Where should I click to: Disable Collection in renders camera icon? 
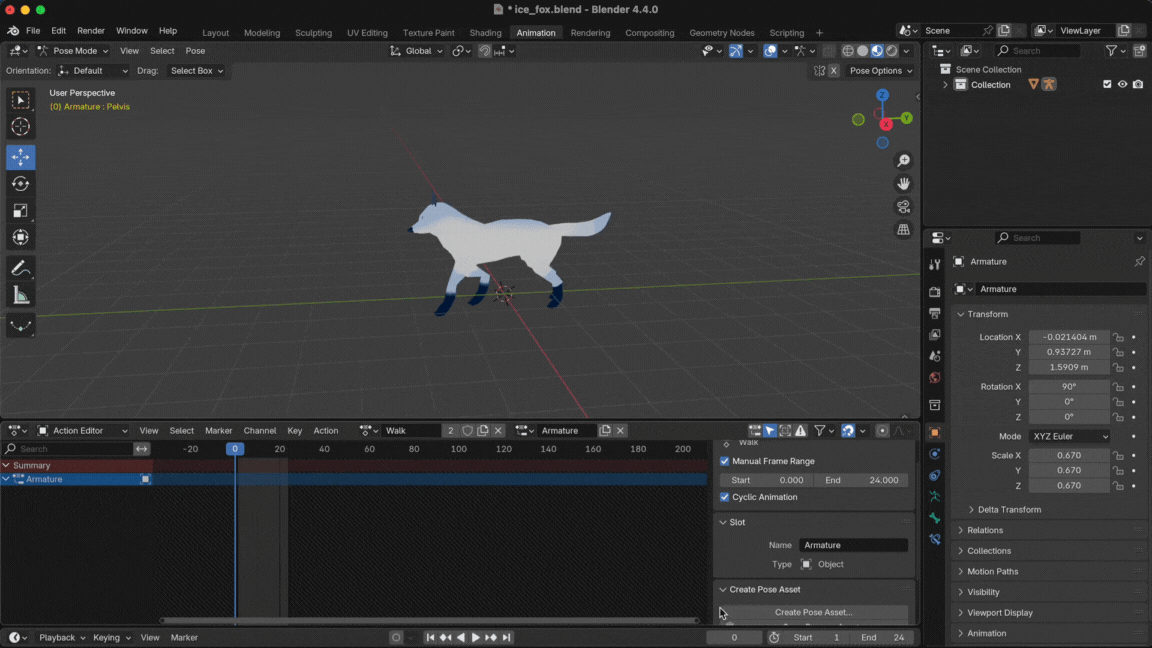point(1137,84)
